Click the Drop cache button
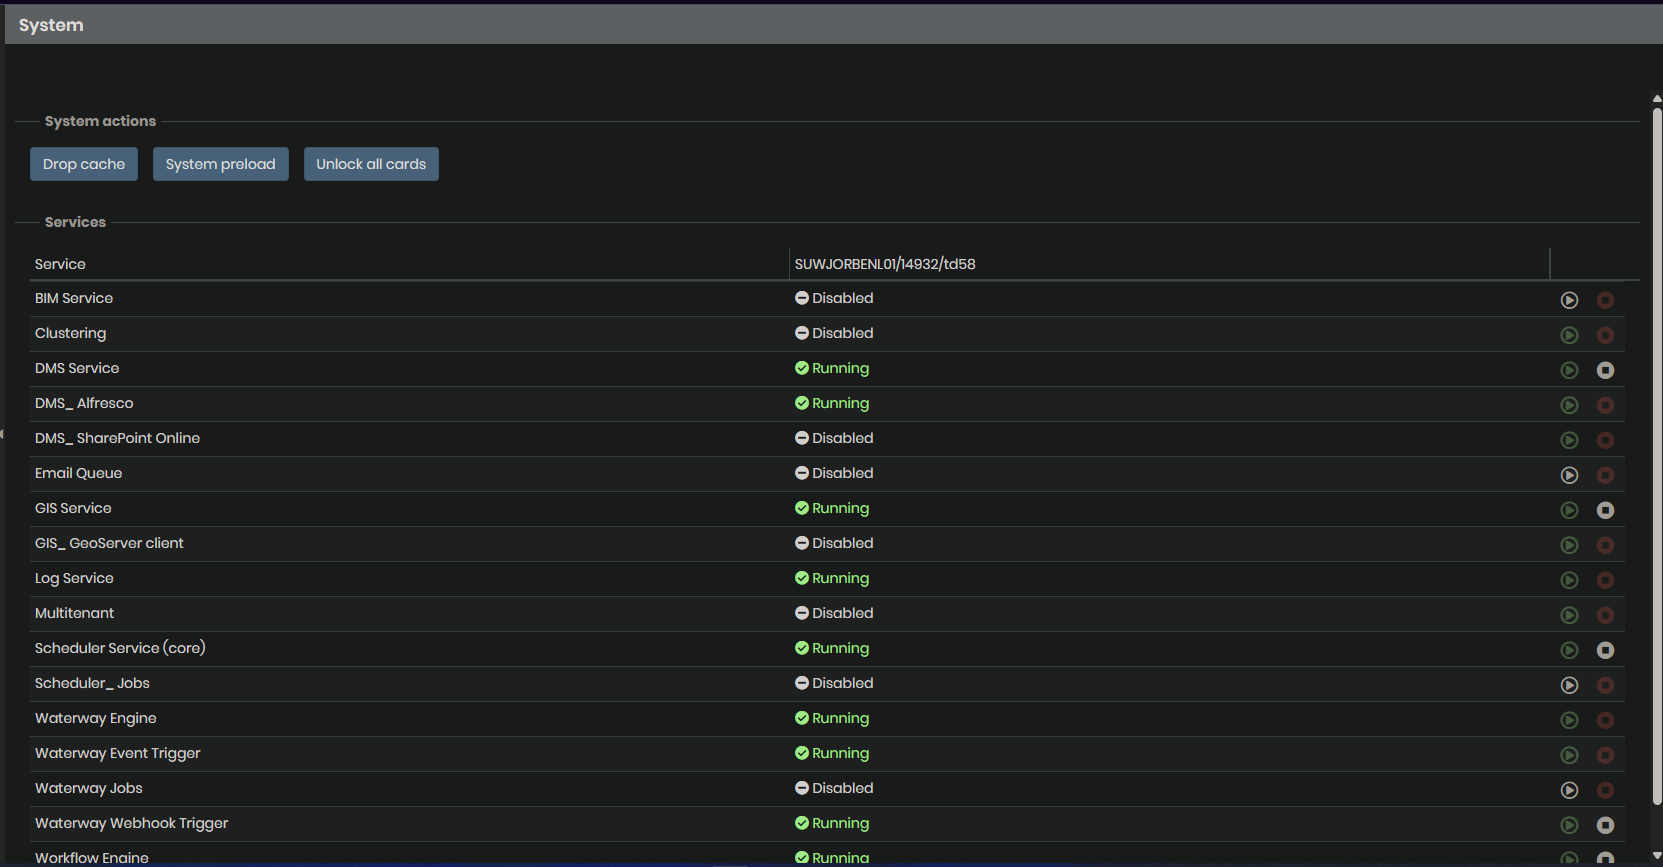1663x867 pixels. tap(84, 164)
